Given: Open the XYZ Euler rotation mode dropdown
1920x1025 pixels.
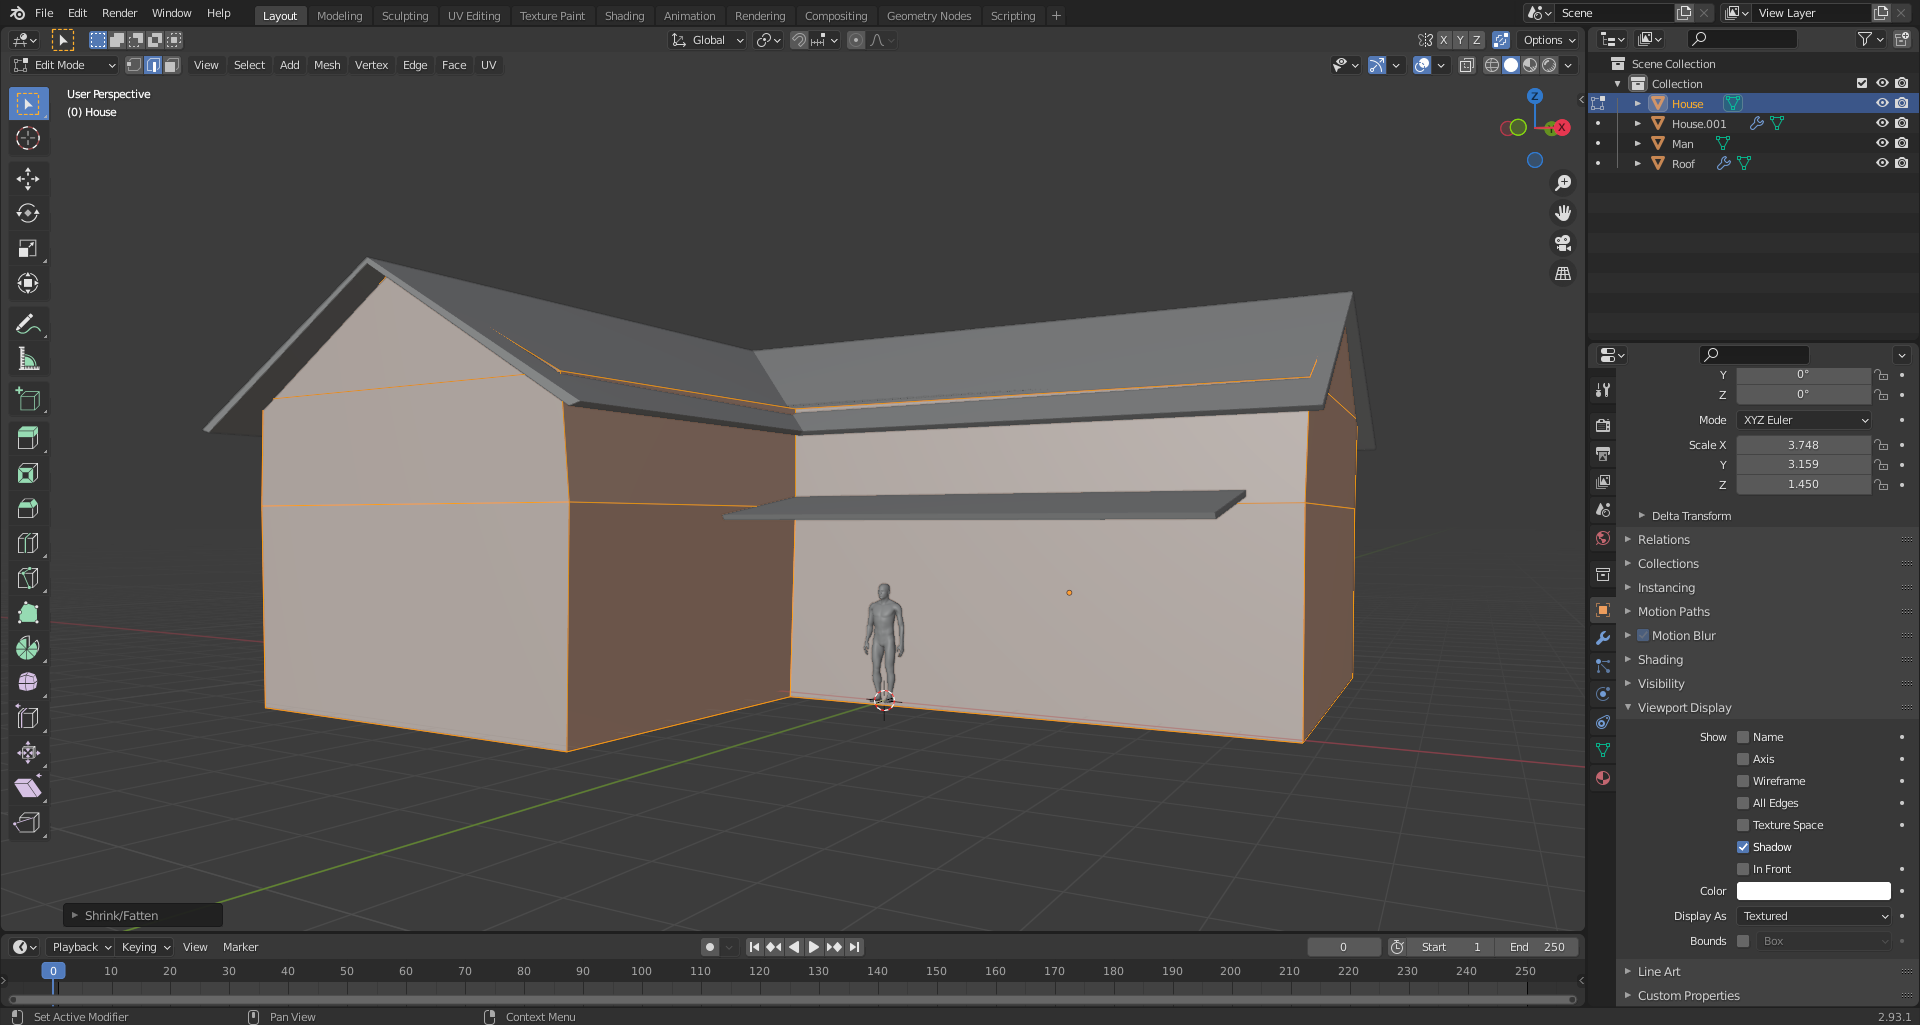Looking at the screenshot, I should pyautogui.click(x=1804, y=420).
